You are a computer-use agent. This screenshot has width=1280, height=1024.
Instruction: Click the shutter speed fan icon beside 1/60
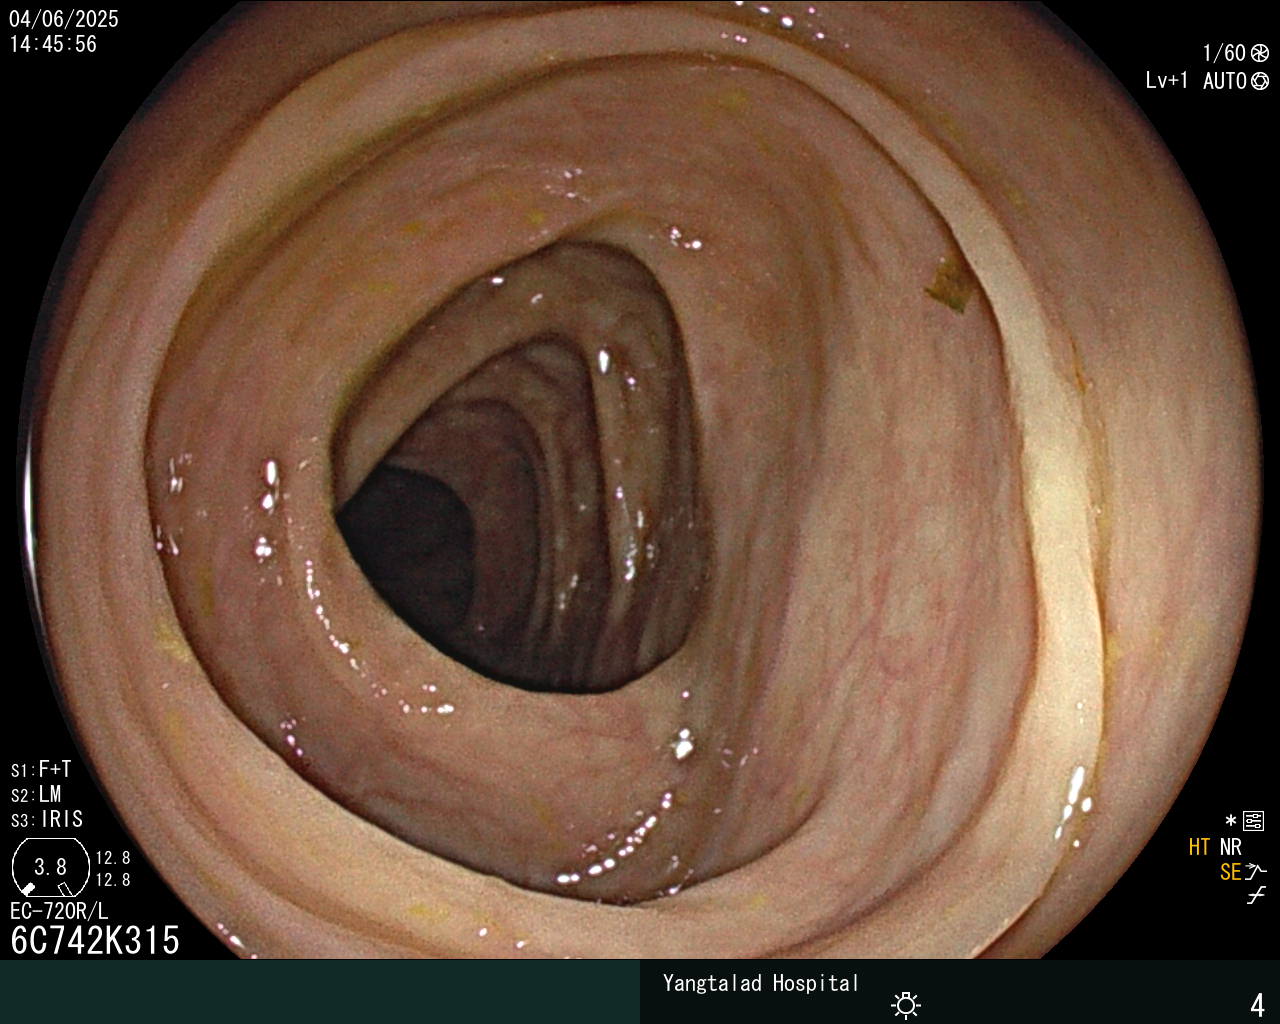pos(1260,53)
